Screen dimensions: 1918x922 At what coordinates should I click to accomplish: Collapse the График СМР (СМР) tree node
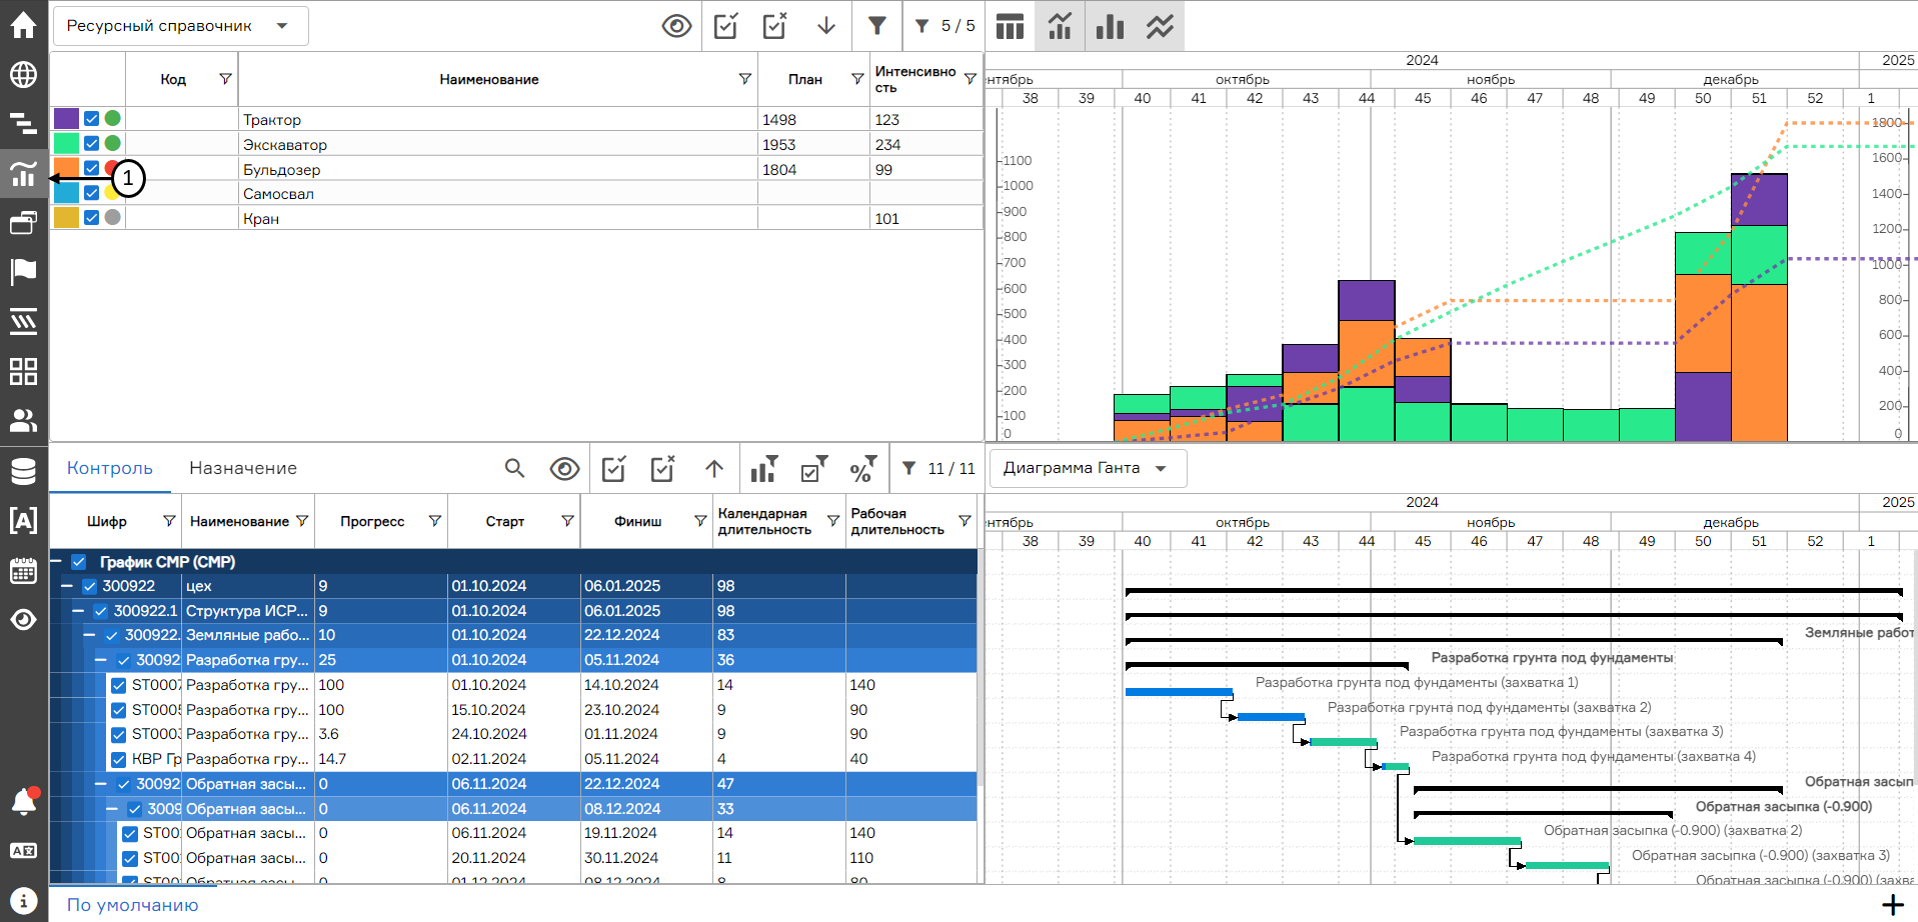tap(57, 562)
